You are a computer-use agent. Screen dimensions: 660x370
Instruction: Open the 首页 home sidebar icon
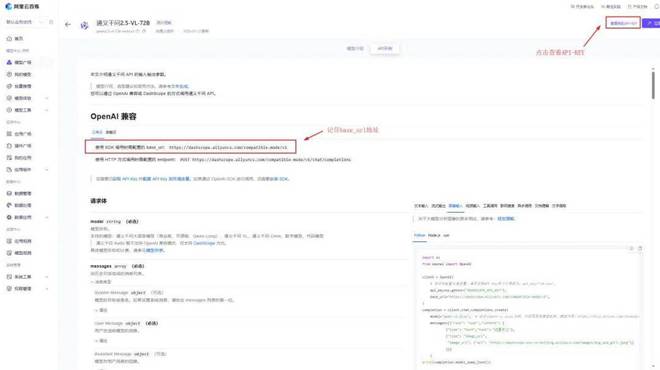(9, 38)
